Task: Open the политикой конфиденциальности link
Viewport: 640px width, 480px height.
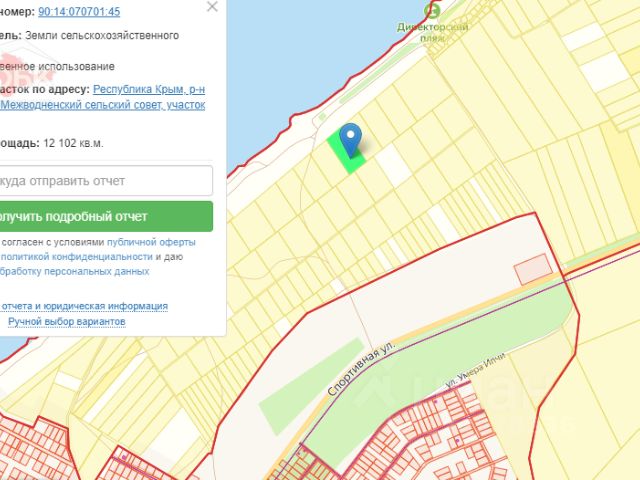Action: (x=77, y=257)
